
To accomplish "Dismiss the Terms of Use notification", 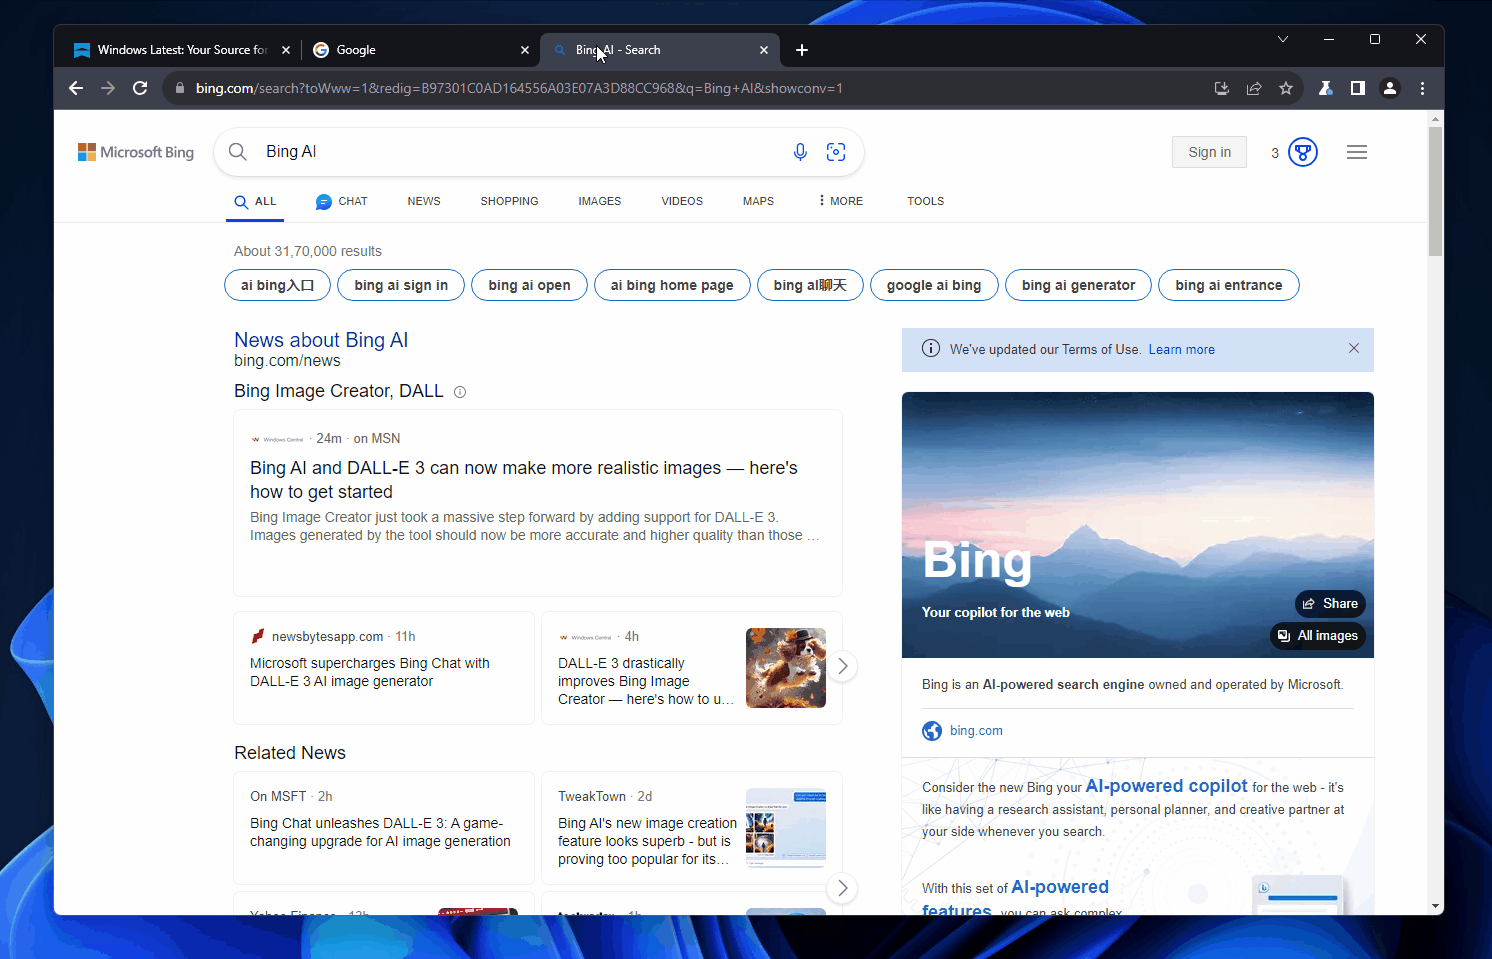I will (1354, 348).
